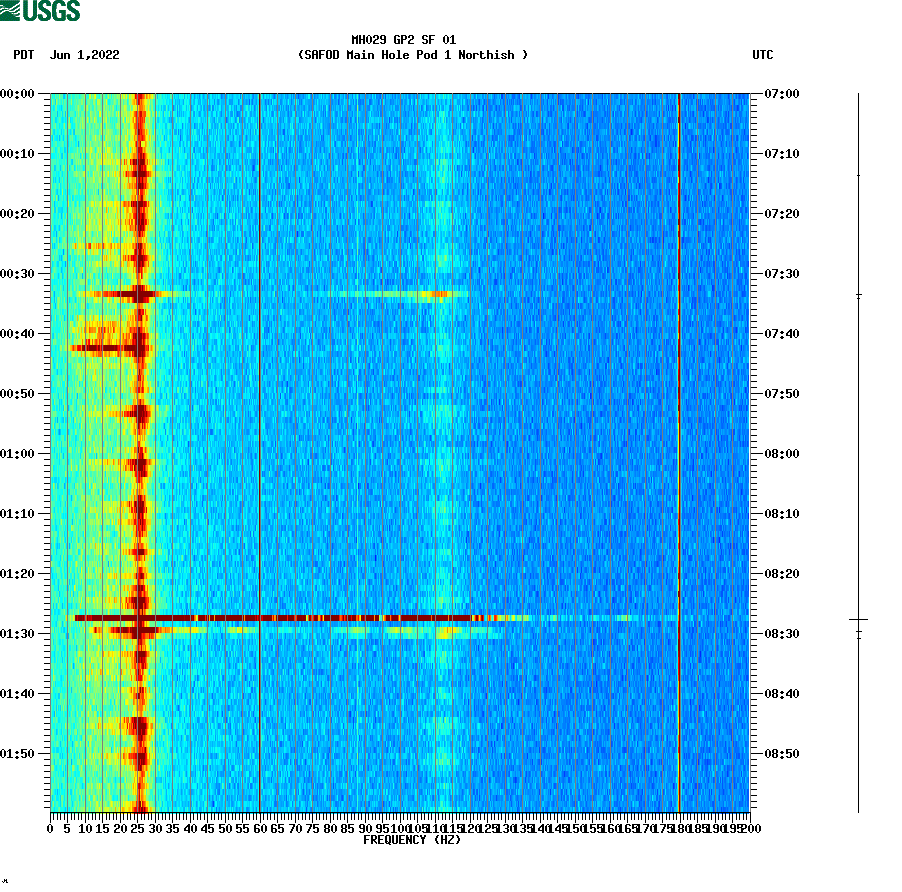Open the FREQUENCY (HZ) axis options
Screen dimensions: 902x892
tap(414, 840)
